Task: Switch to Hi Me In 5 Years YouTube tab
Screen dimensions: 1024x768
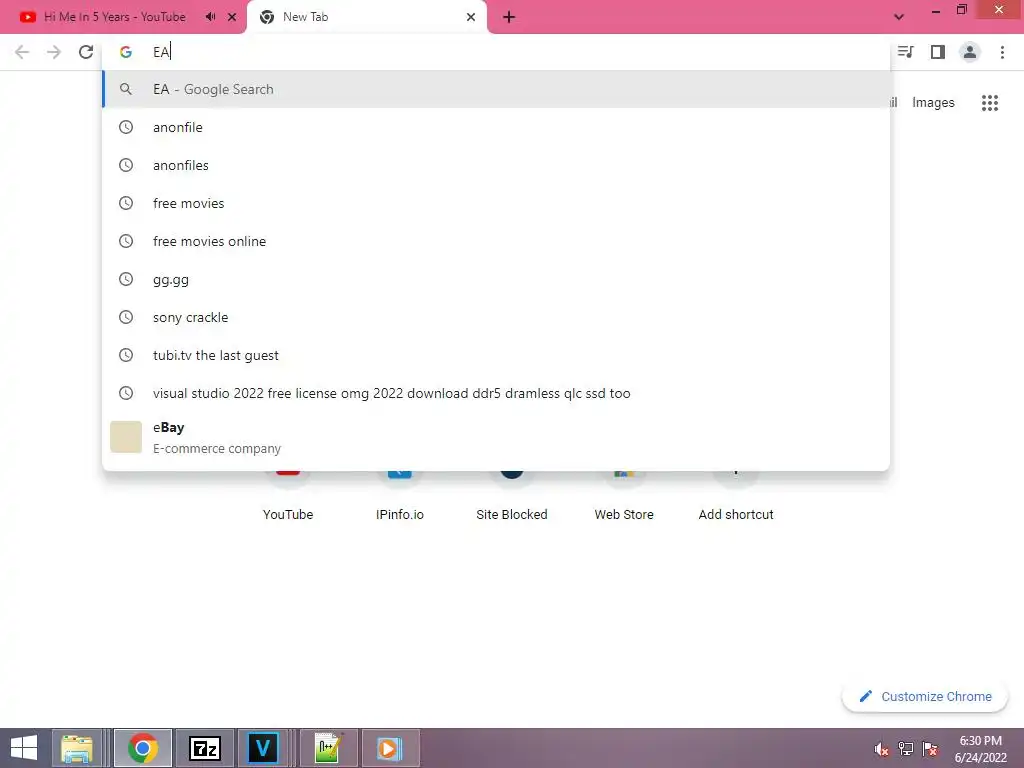Action: click(x=114, y=17)
